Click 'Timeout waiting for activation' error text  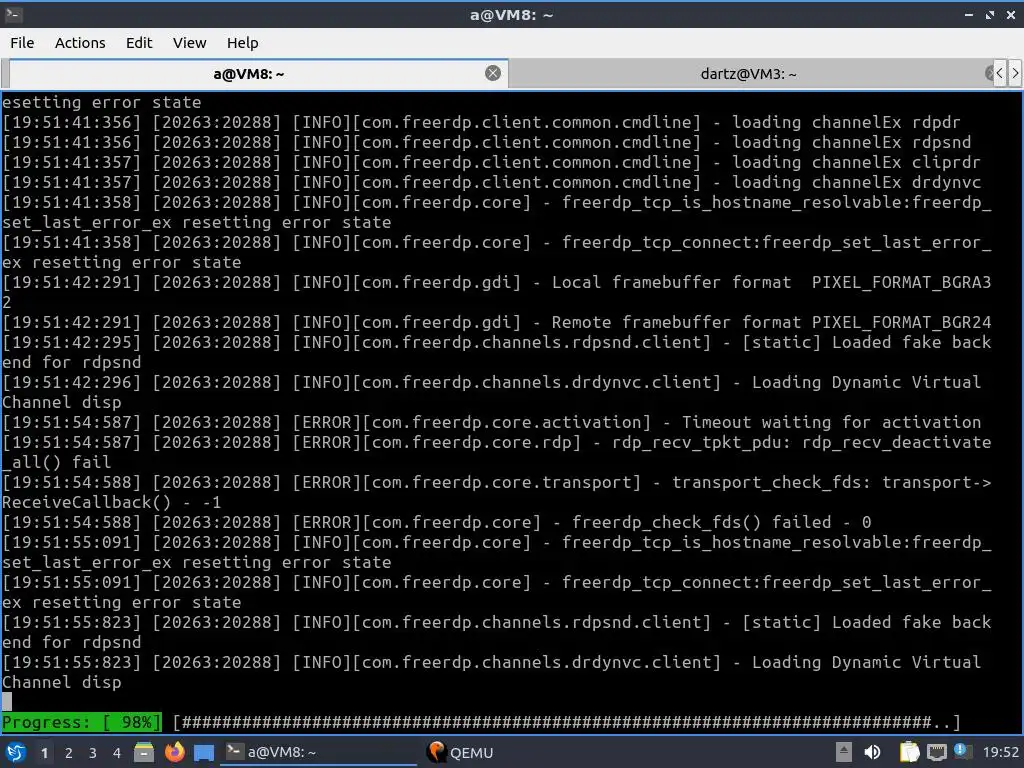click(831, 422)
